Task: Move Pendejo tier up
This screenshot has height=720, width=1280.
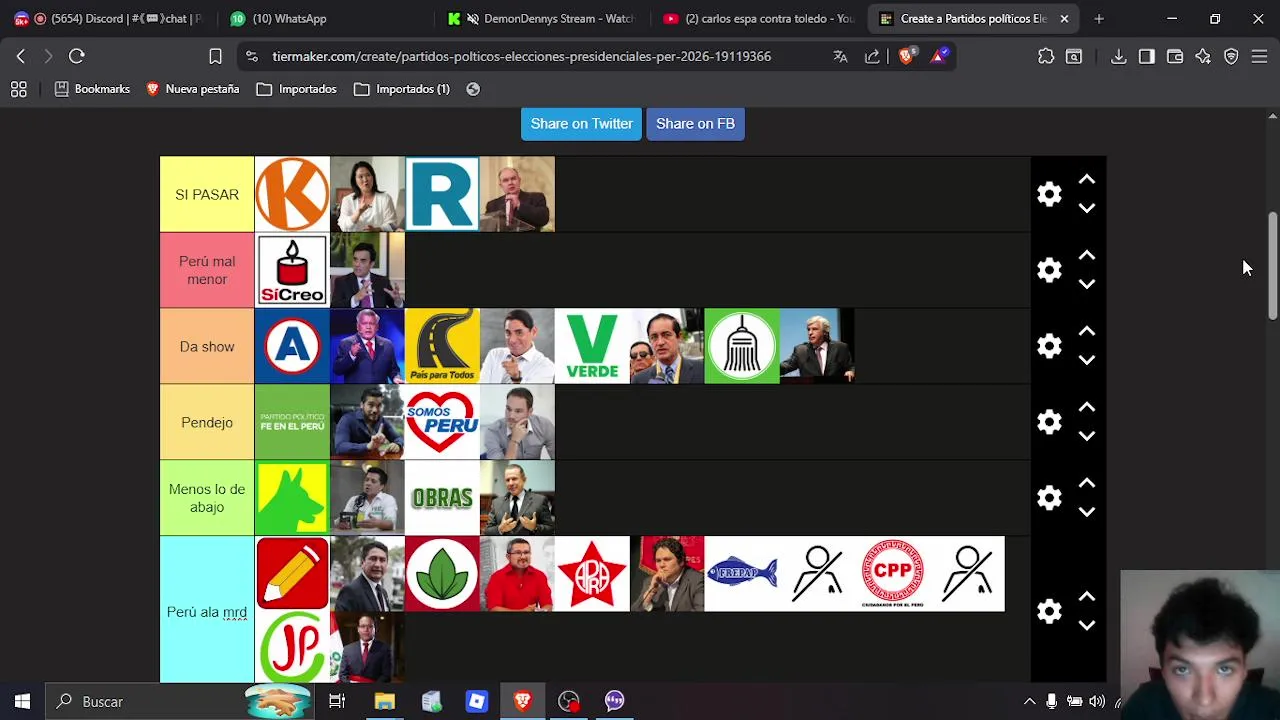Action: coord(1087,408)
